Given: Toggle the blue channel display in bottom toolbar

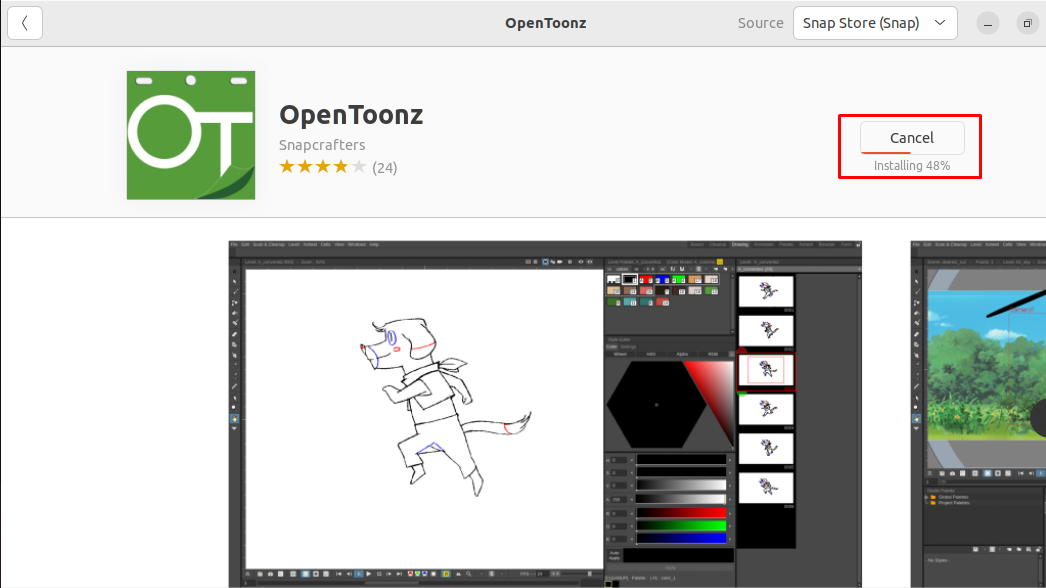Looking at the screenshot, I should [x=426, y=574].
